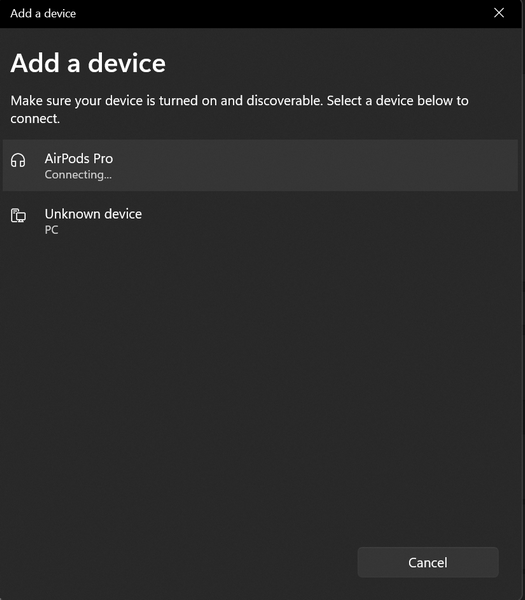Choose the Unknown device entry
Viewport: 525px width, 600px height.
point(260,221)
